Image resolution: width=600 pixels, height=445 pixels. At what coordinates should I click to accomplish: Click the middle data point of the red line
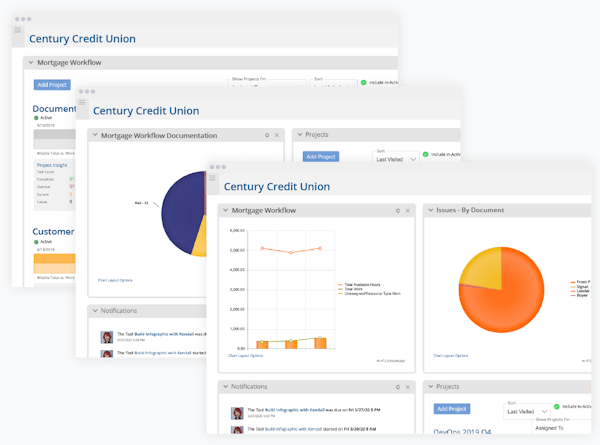point(291,253)
